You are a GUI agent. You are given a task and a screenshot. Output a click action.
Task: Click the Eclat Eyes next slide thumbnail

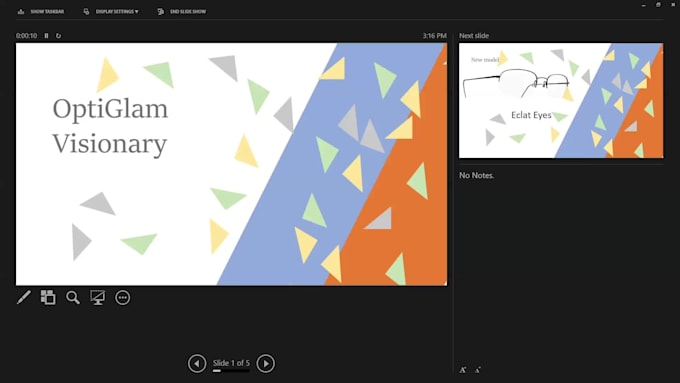click(561, 100)
